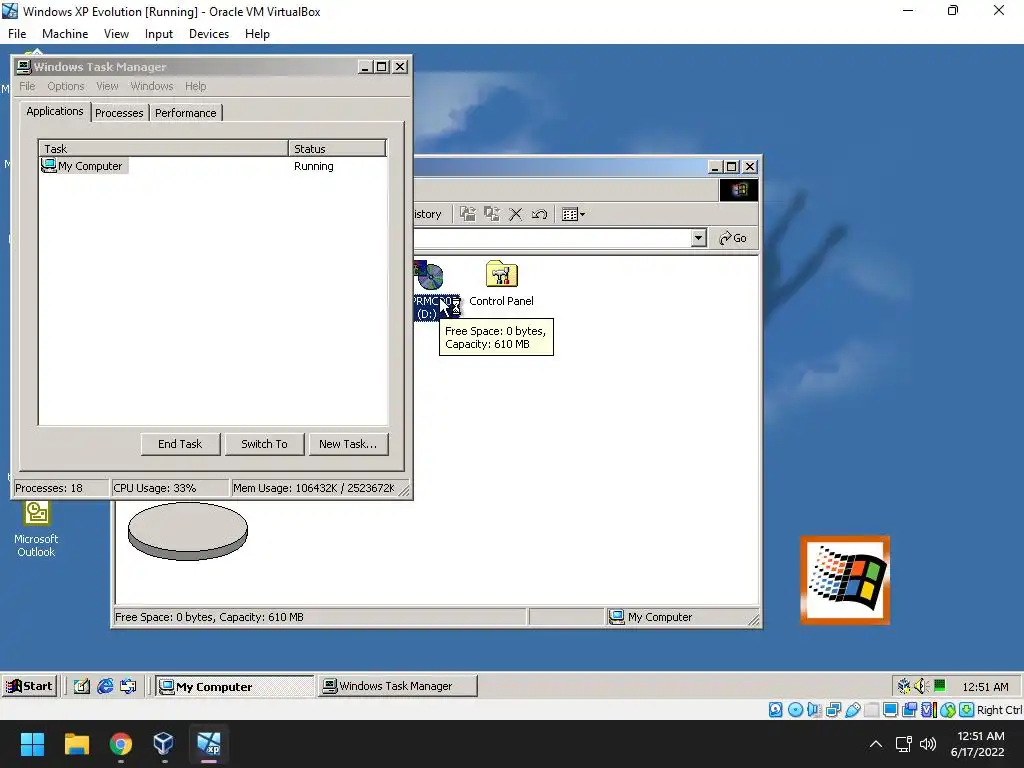The height and width of the screenshot is (768, 1024).
Task: Open the Control Panel folder icon
Action: [502, 275]
